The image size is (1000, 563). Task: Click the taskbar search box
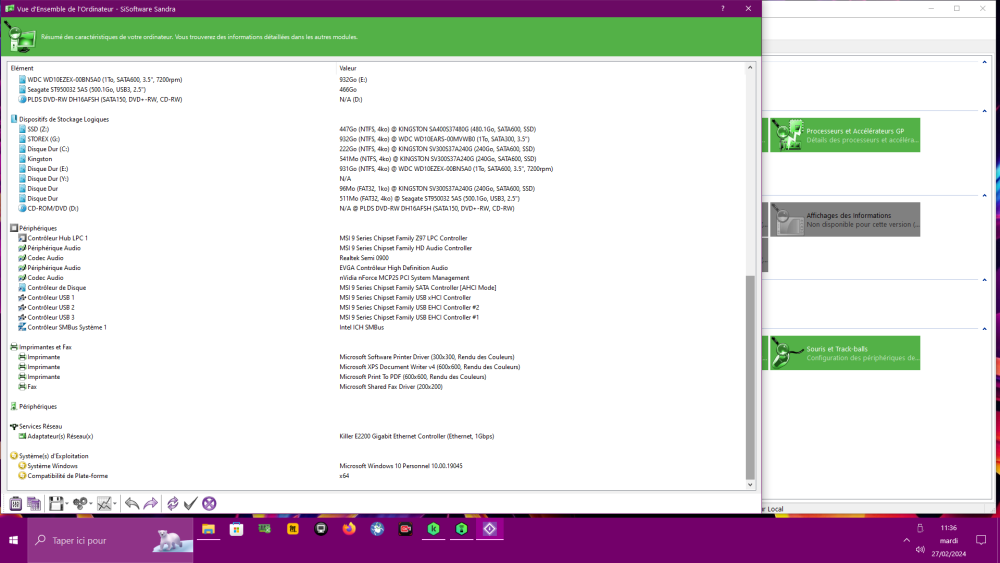pyautogui.click(x=110, y=540)
